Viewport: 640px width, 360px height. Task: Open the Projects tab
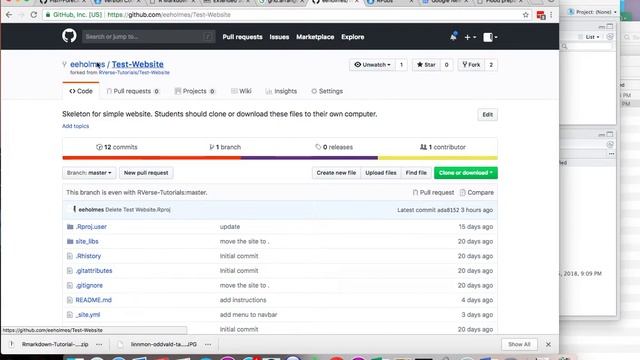(x=195, y=91)
